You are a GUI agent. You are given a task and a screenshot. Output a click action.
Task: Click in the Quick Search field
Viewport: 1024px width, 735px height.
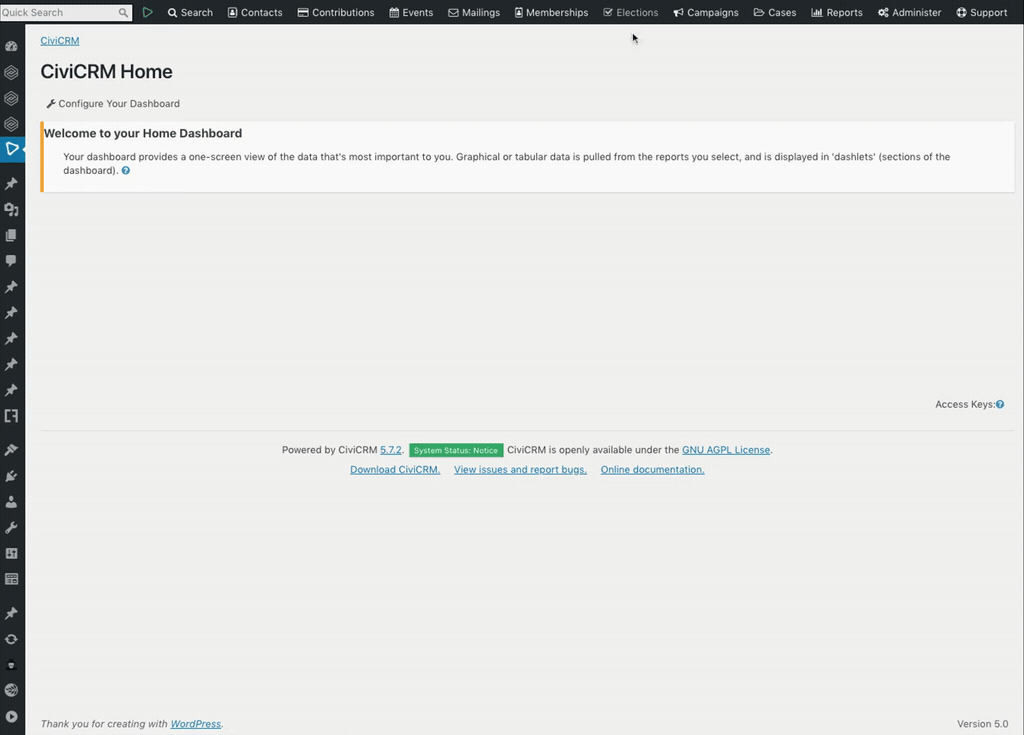58,13
